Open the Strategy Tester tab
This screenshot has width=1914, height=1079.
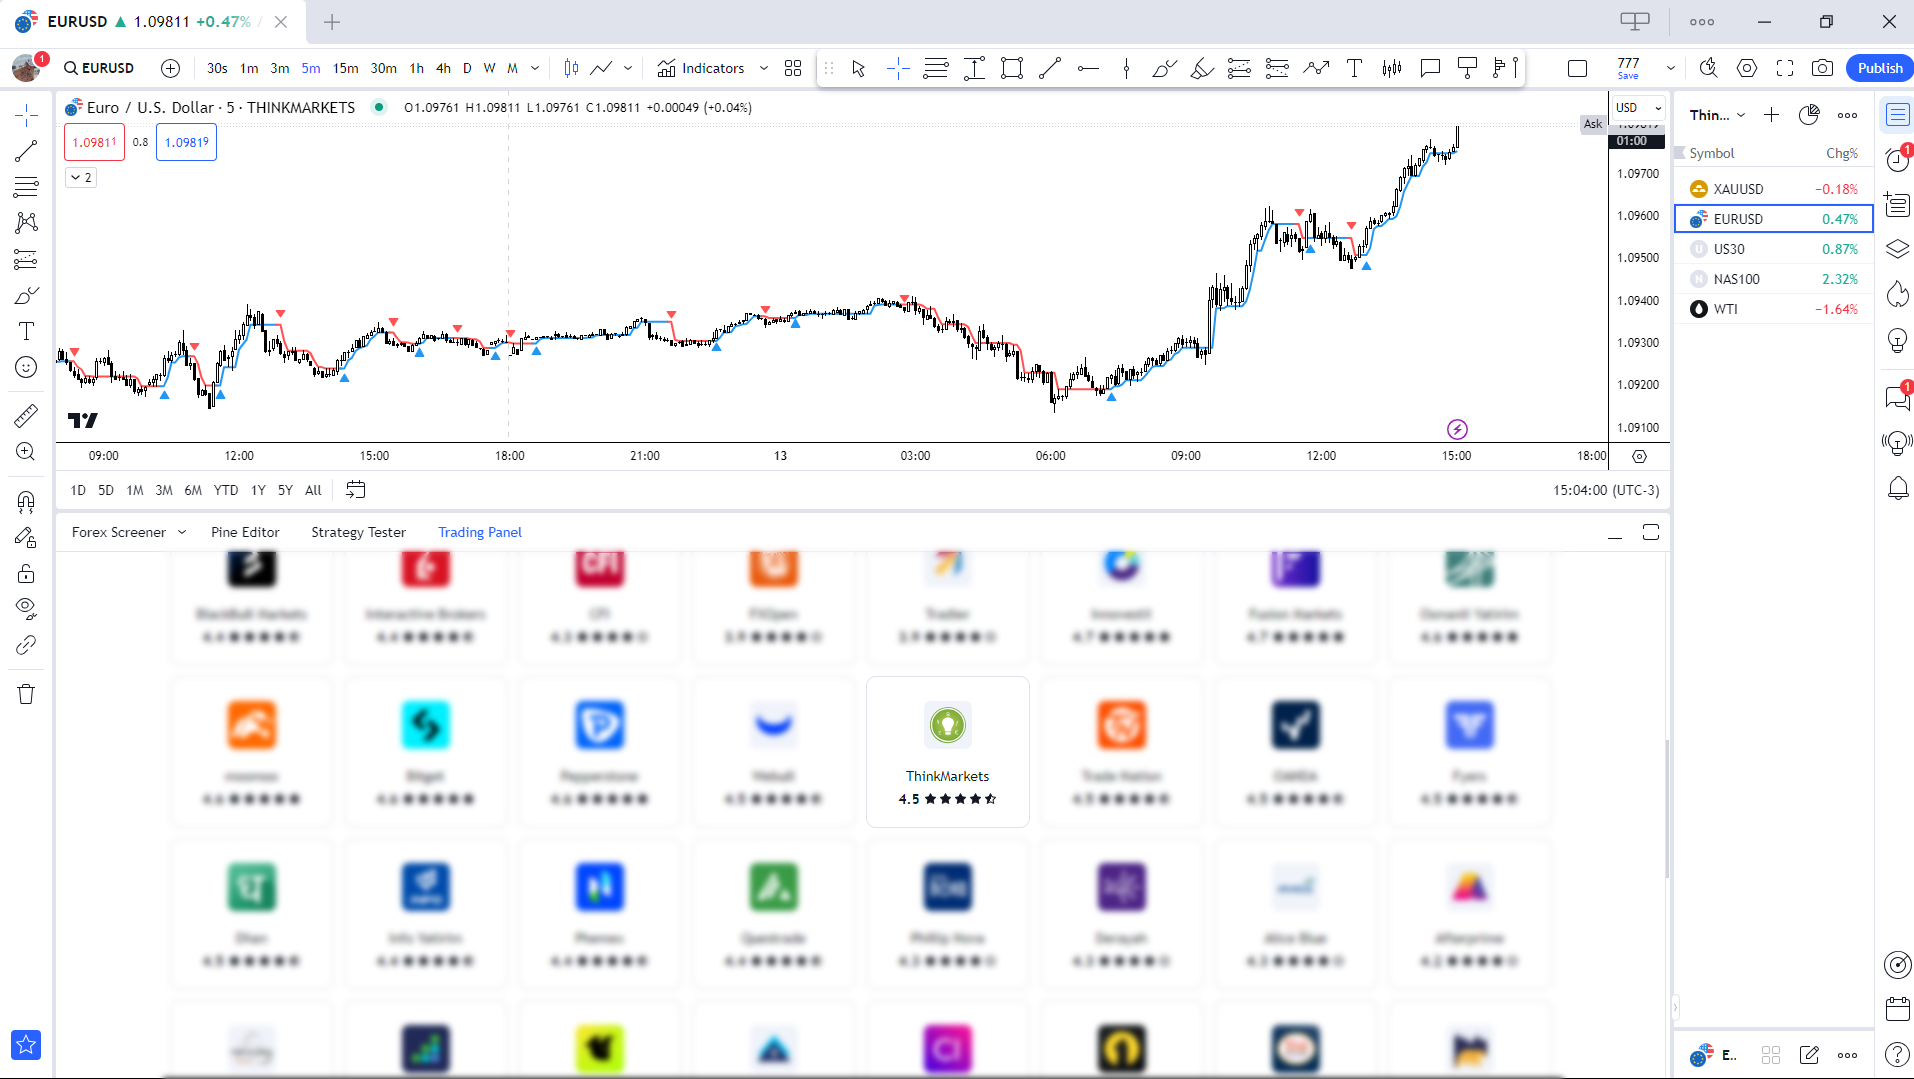[358, 532]
